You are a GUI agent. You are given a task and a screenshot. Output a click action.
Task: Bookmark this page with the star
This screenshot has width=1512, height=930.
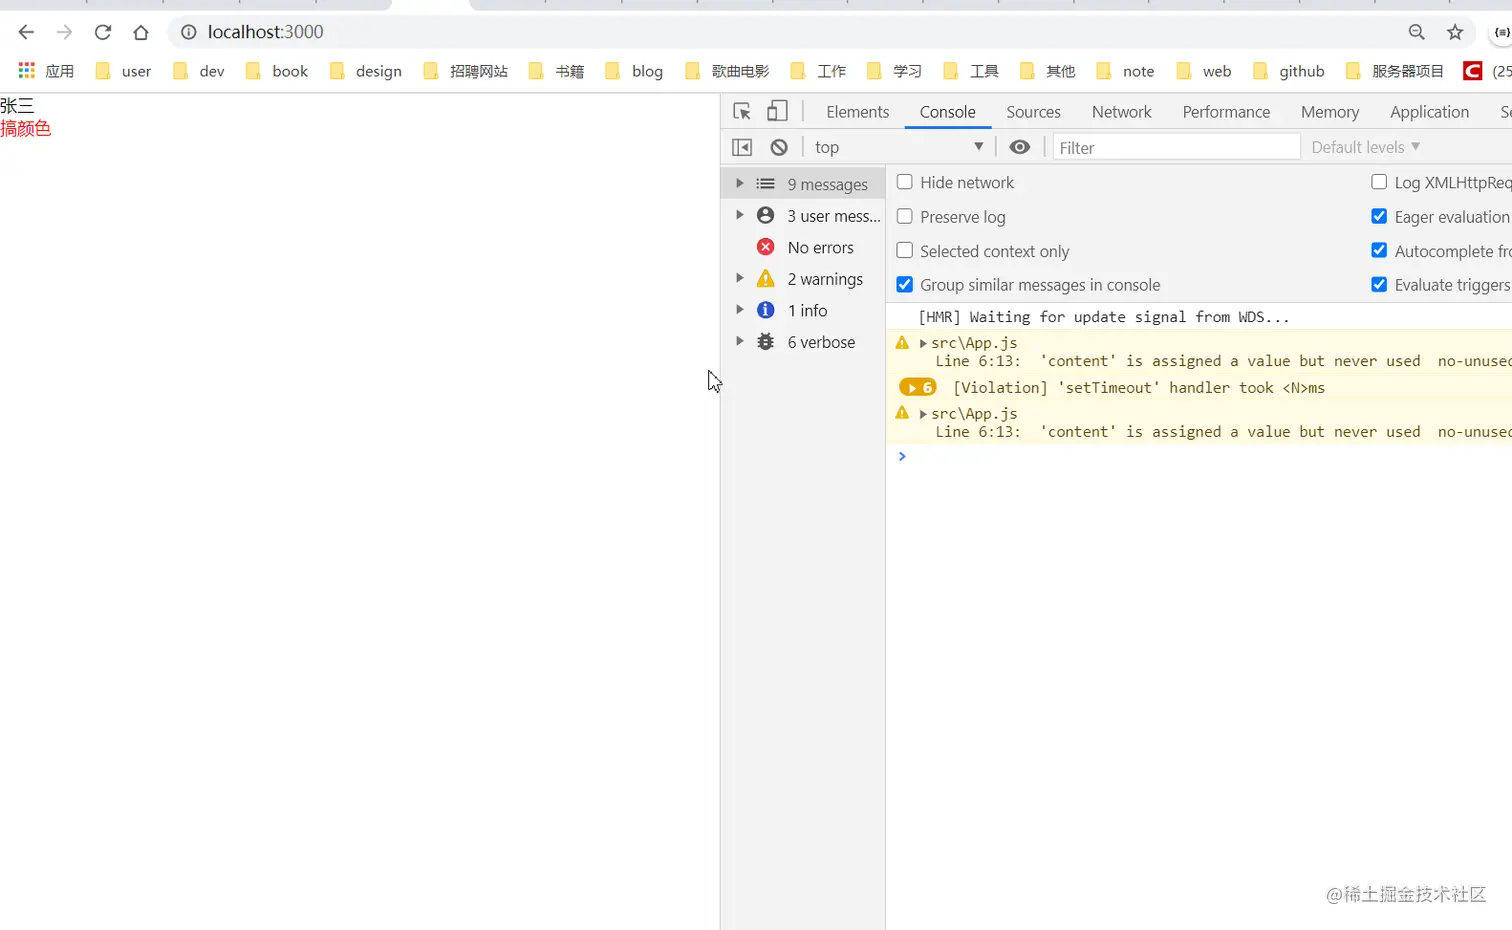tap(1455, 32)
